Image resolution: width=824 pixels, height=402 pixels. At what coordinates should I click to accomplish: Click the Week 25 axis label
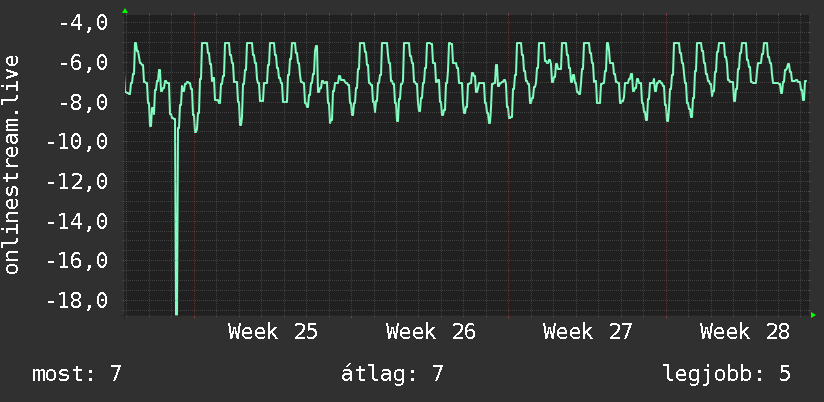click(273, 333)
